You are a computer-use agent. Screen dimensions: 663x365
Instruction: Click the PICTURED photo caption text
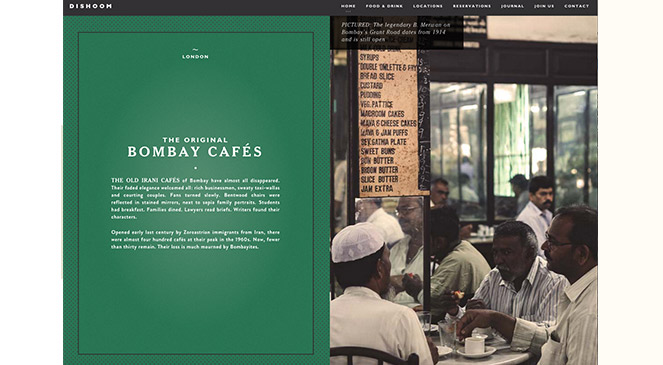click(x=396, y=32)
